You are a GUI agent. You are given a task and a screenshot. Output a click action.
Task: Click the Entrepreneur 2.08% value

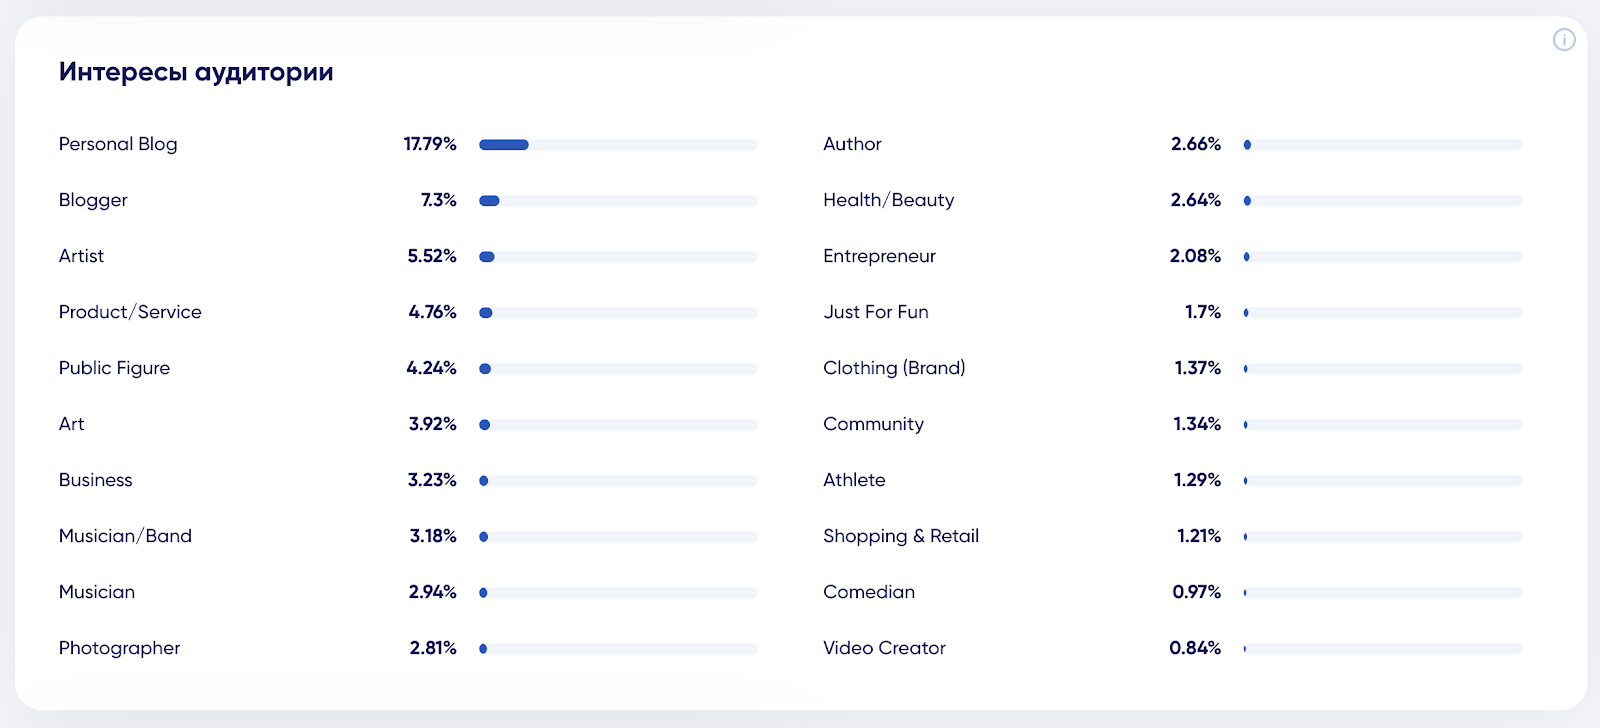point(1195,256)
